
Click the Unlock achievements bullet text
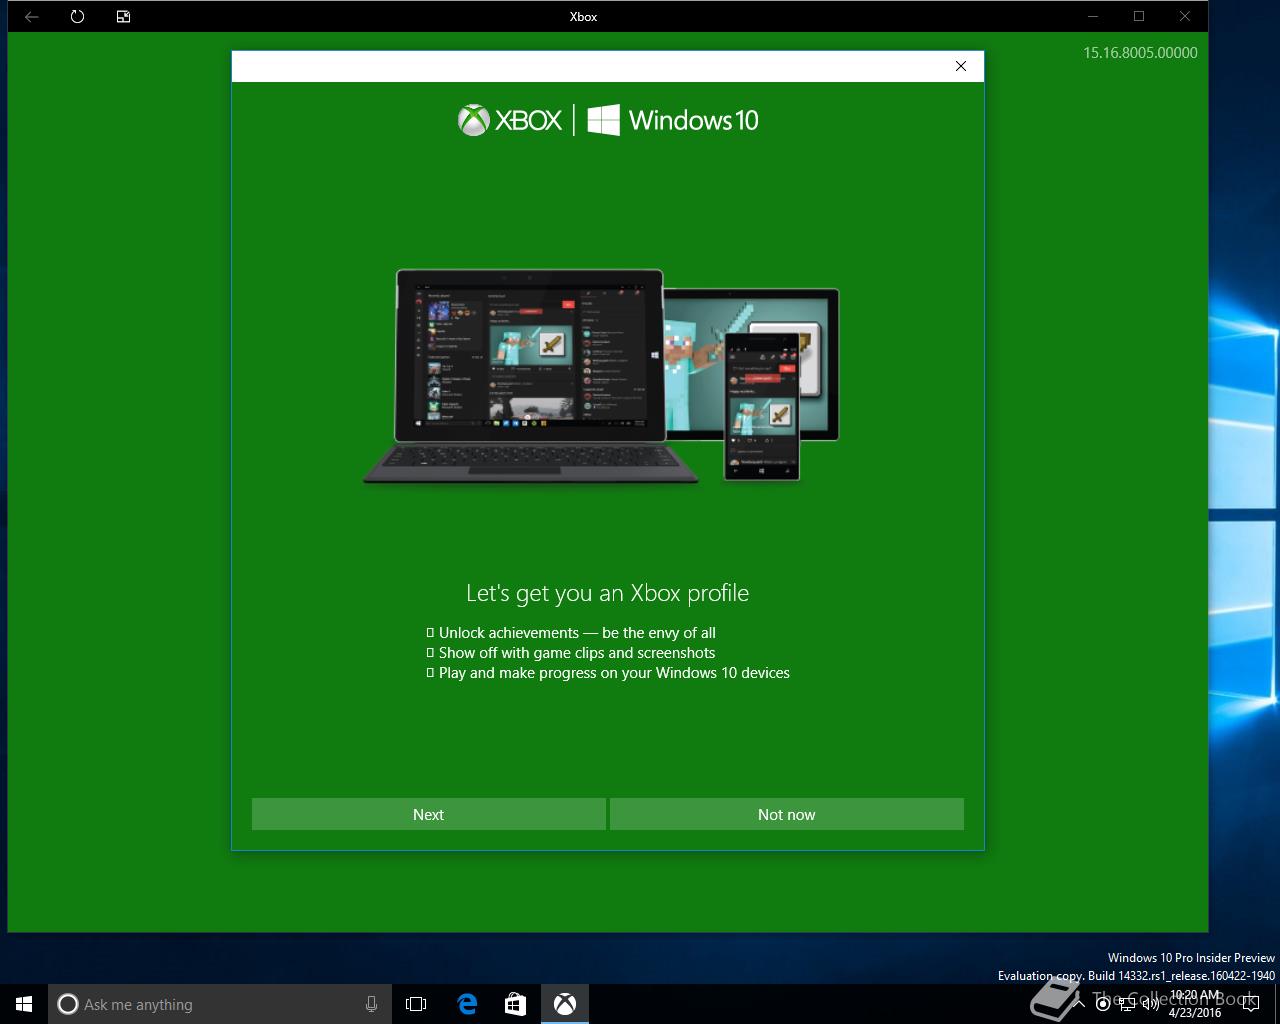pyautogui.click(x=577, y=632)
